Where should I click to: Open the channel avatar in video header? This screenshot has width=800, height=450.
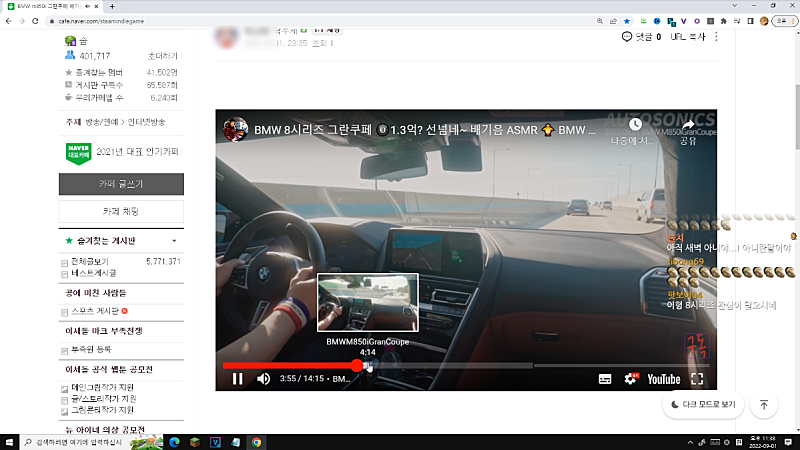[236, 130]
